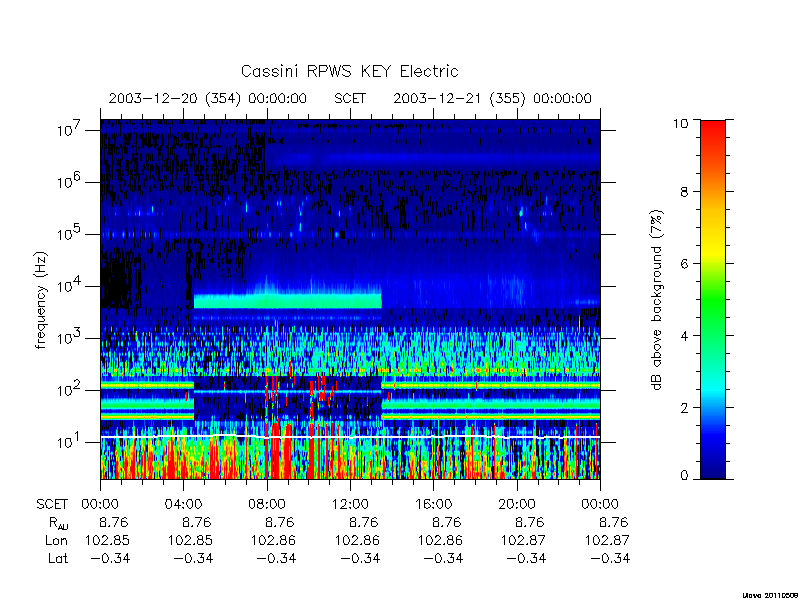Click the dB above background (7%) label

(658, 300)
